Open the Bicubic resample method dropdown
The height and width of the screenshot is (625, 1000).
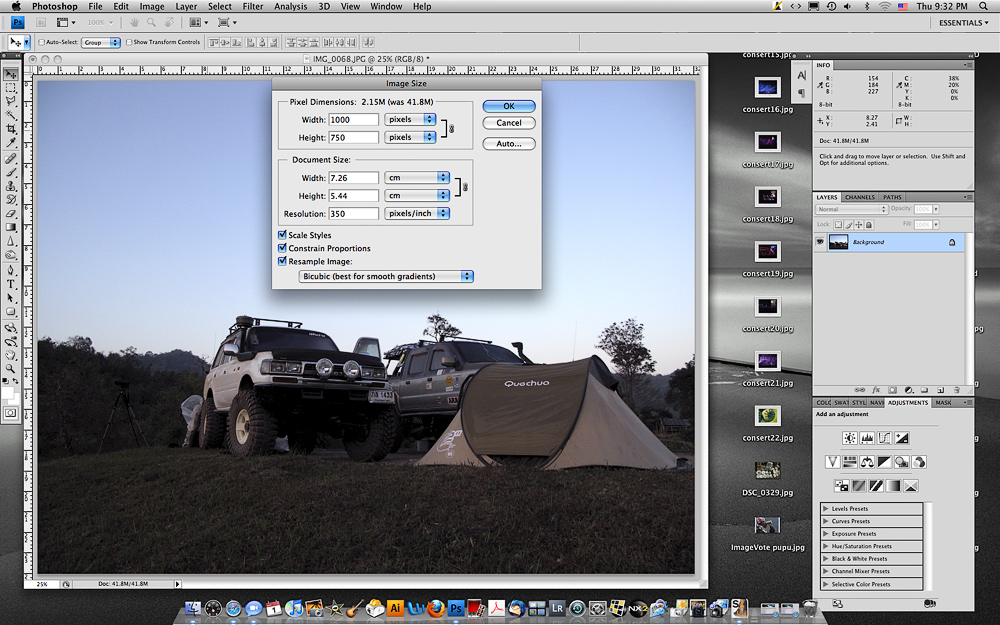(386, 276)
